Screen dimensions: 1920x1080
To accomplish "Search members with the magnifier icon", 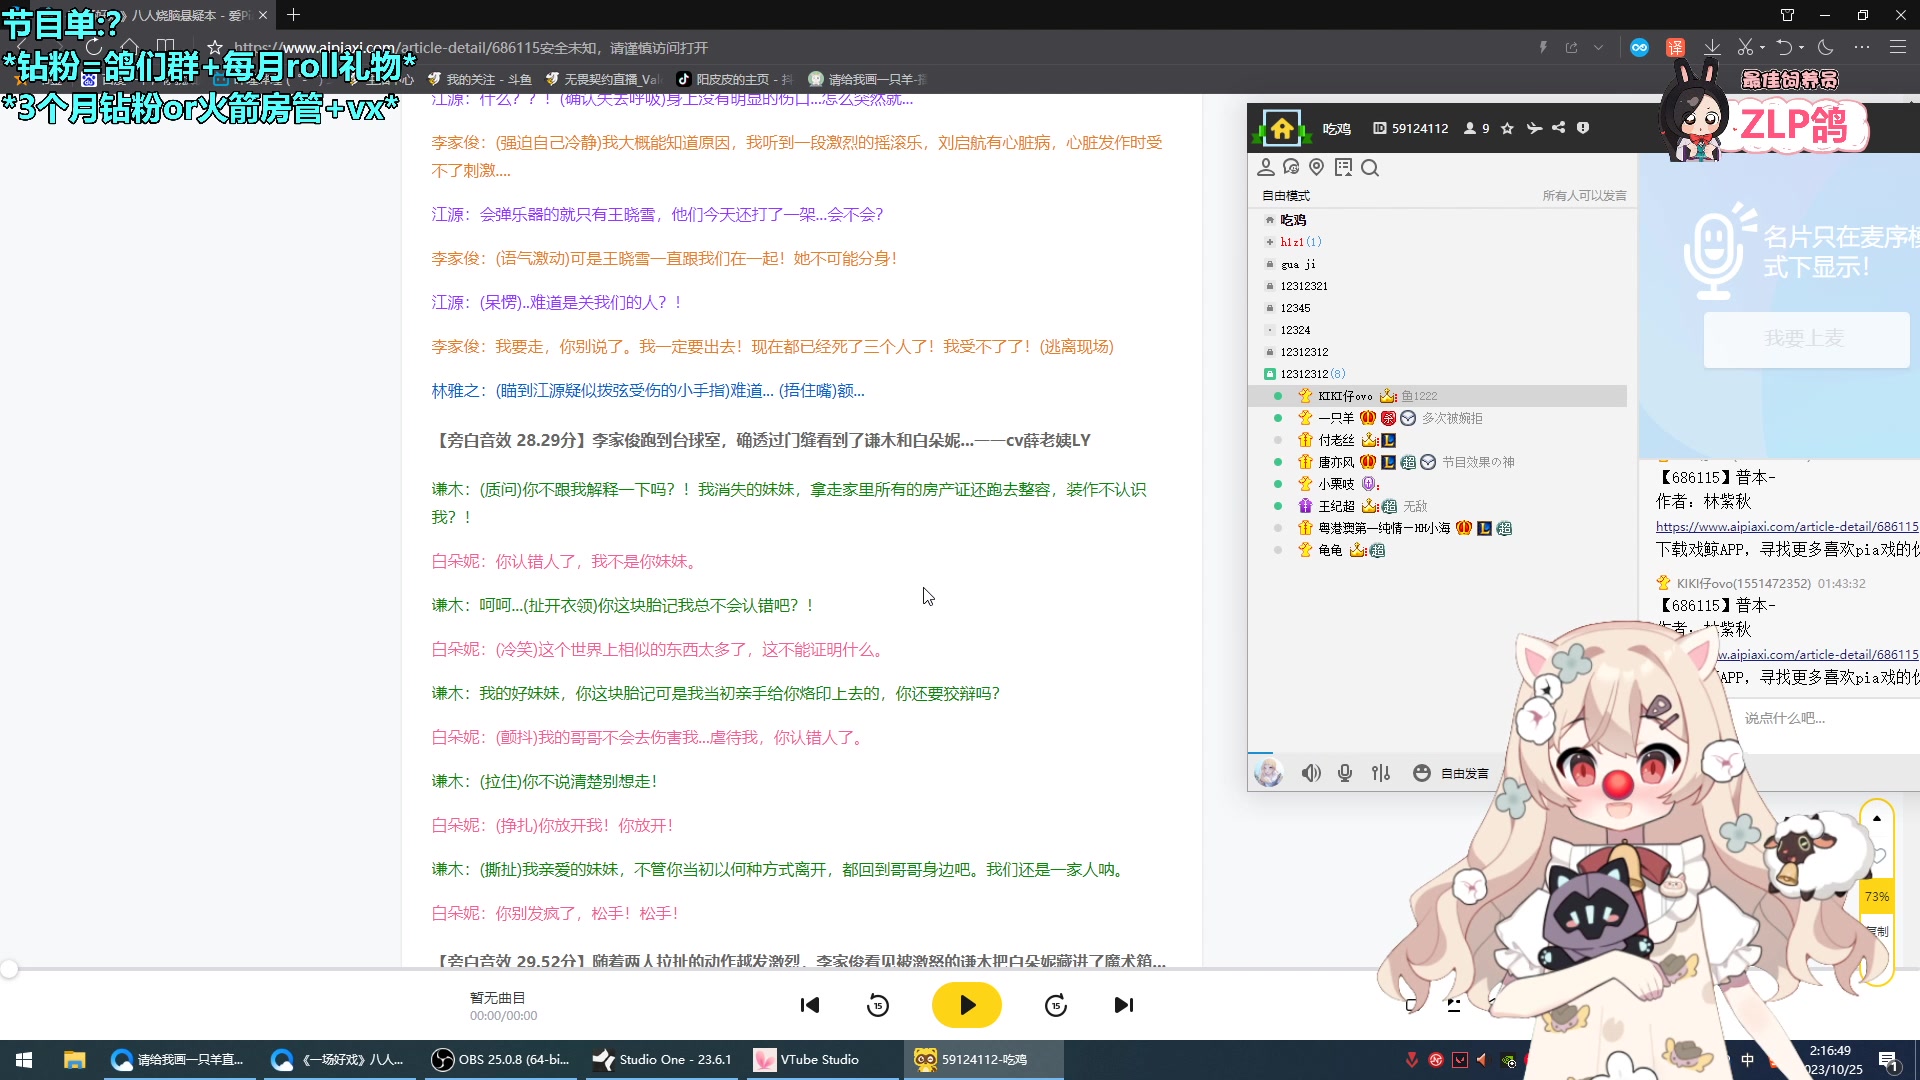I will pyautogui.click(x=1370, y=167).
